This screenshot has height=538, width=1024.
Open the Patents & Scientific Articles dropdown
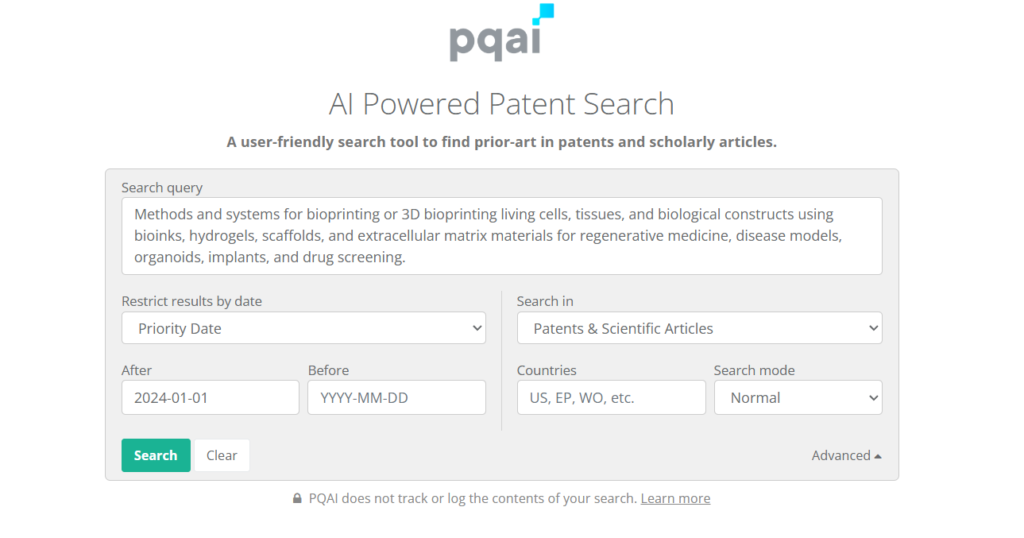(699, 328)
